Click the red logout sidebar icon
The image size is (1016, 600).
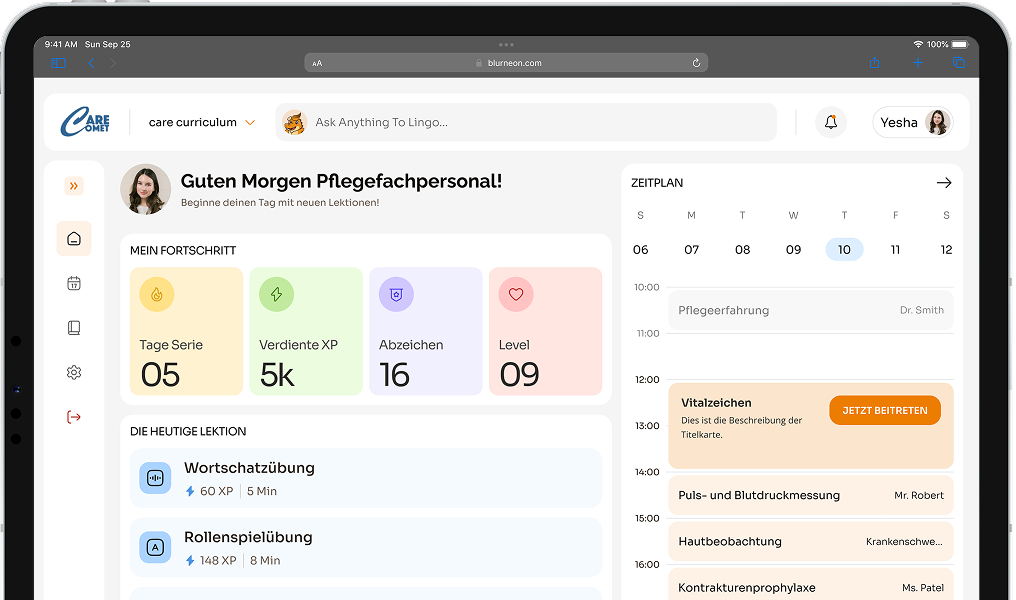coord(74,417)
